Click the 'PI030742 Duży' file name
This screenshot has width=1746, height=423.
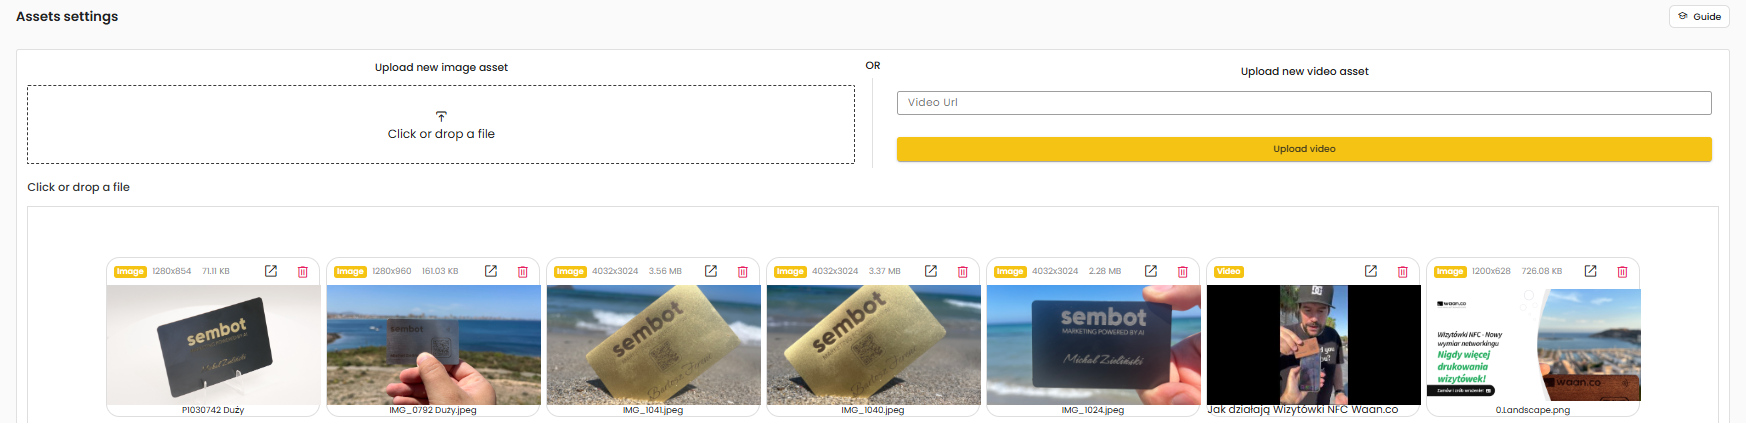[213, 410]
